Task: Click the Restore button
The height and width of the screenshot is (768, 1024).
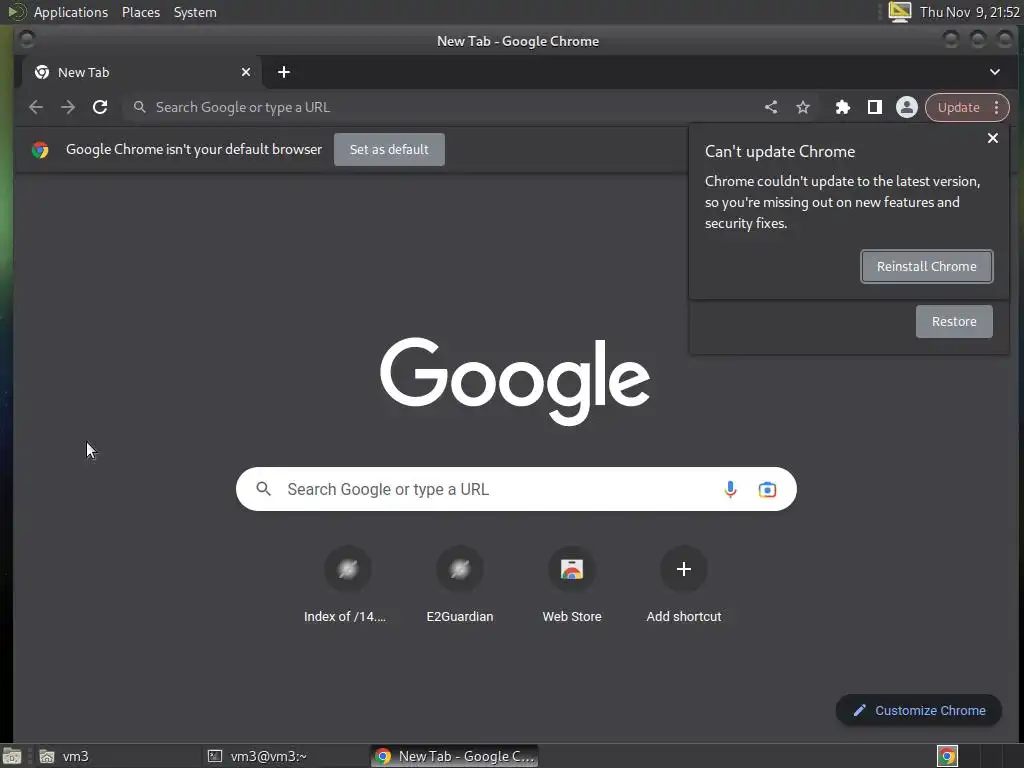Action: tap(954, 321)
